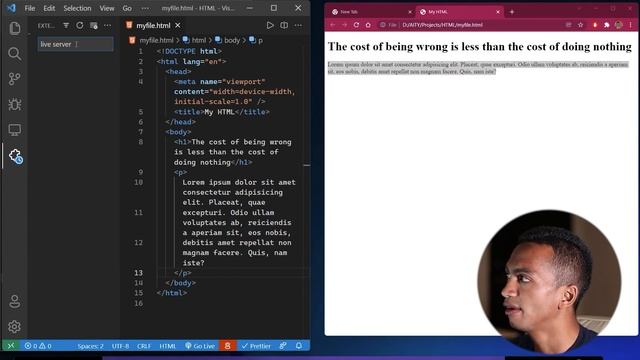Select the Extensions view icon
This screenshot has width=640, height=360.
pos(16,156)
